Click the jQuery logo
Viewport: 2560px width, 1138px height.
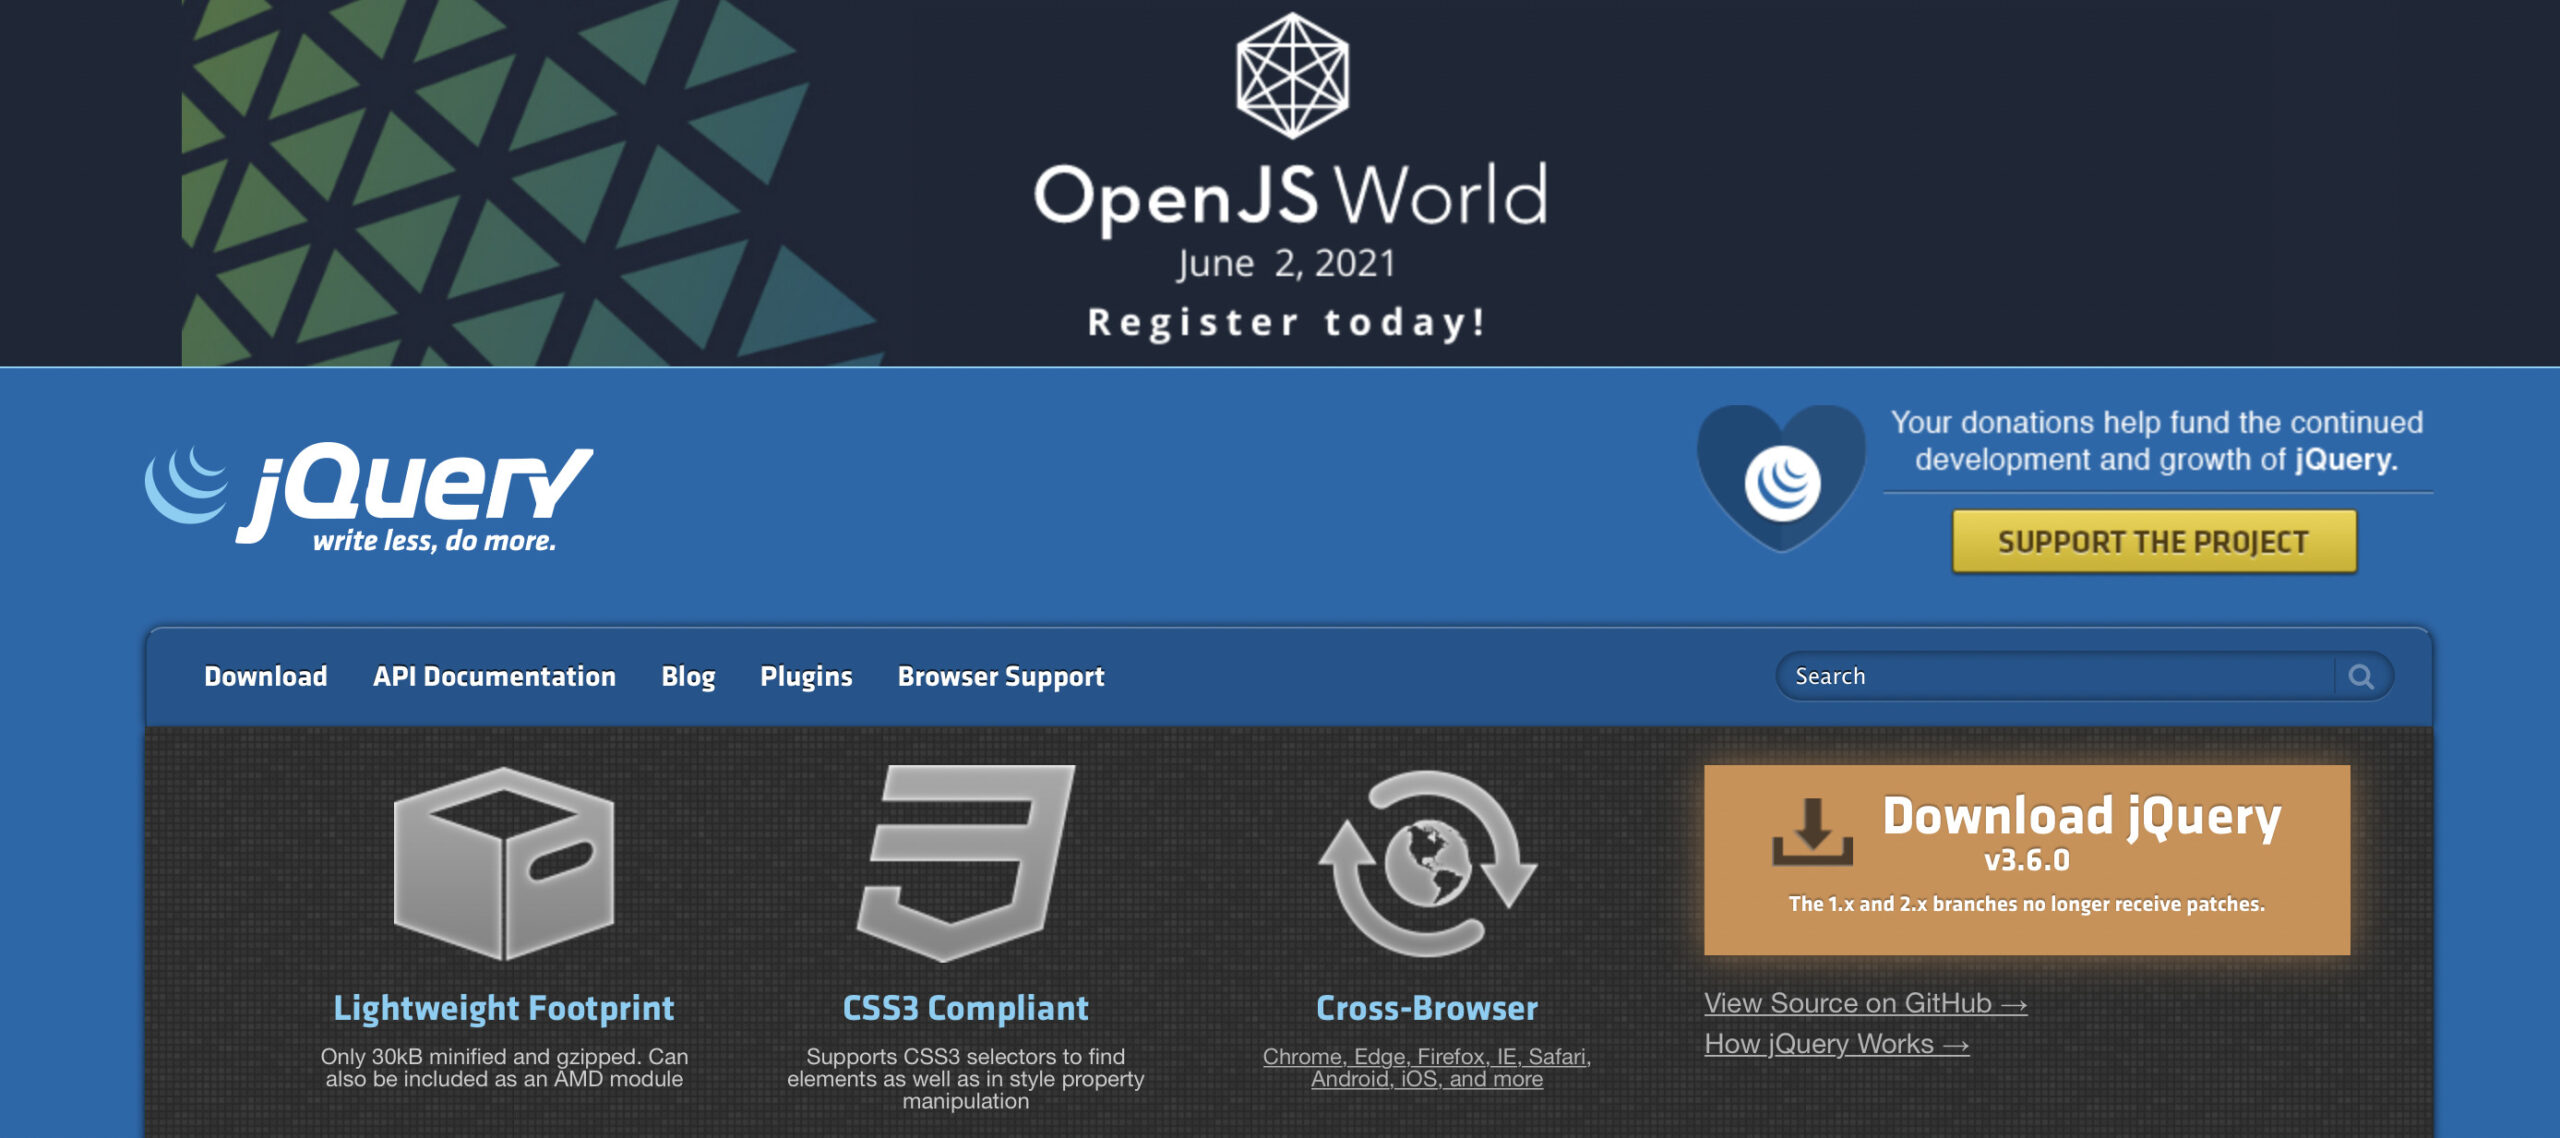(368, 497)
